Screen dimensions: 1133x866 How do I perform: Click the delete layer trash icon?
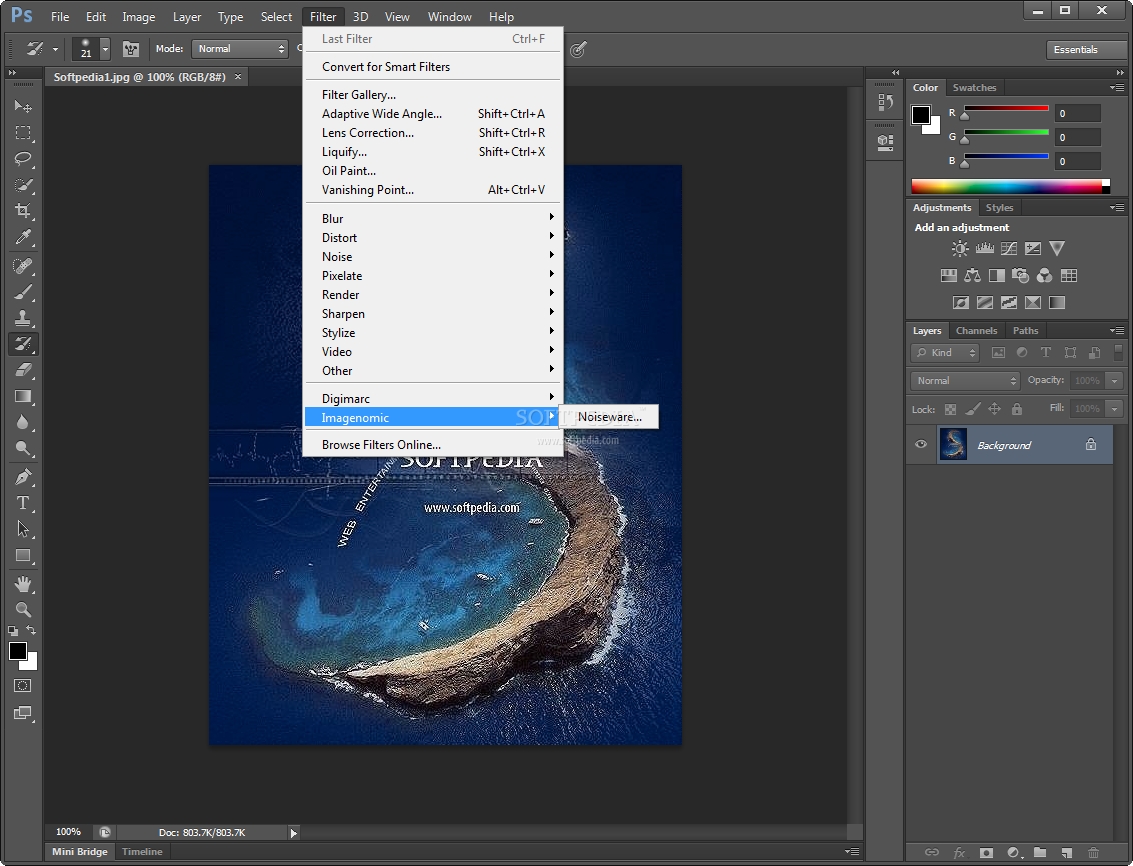pos(1093,853)
